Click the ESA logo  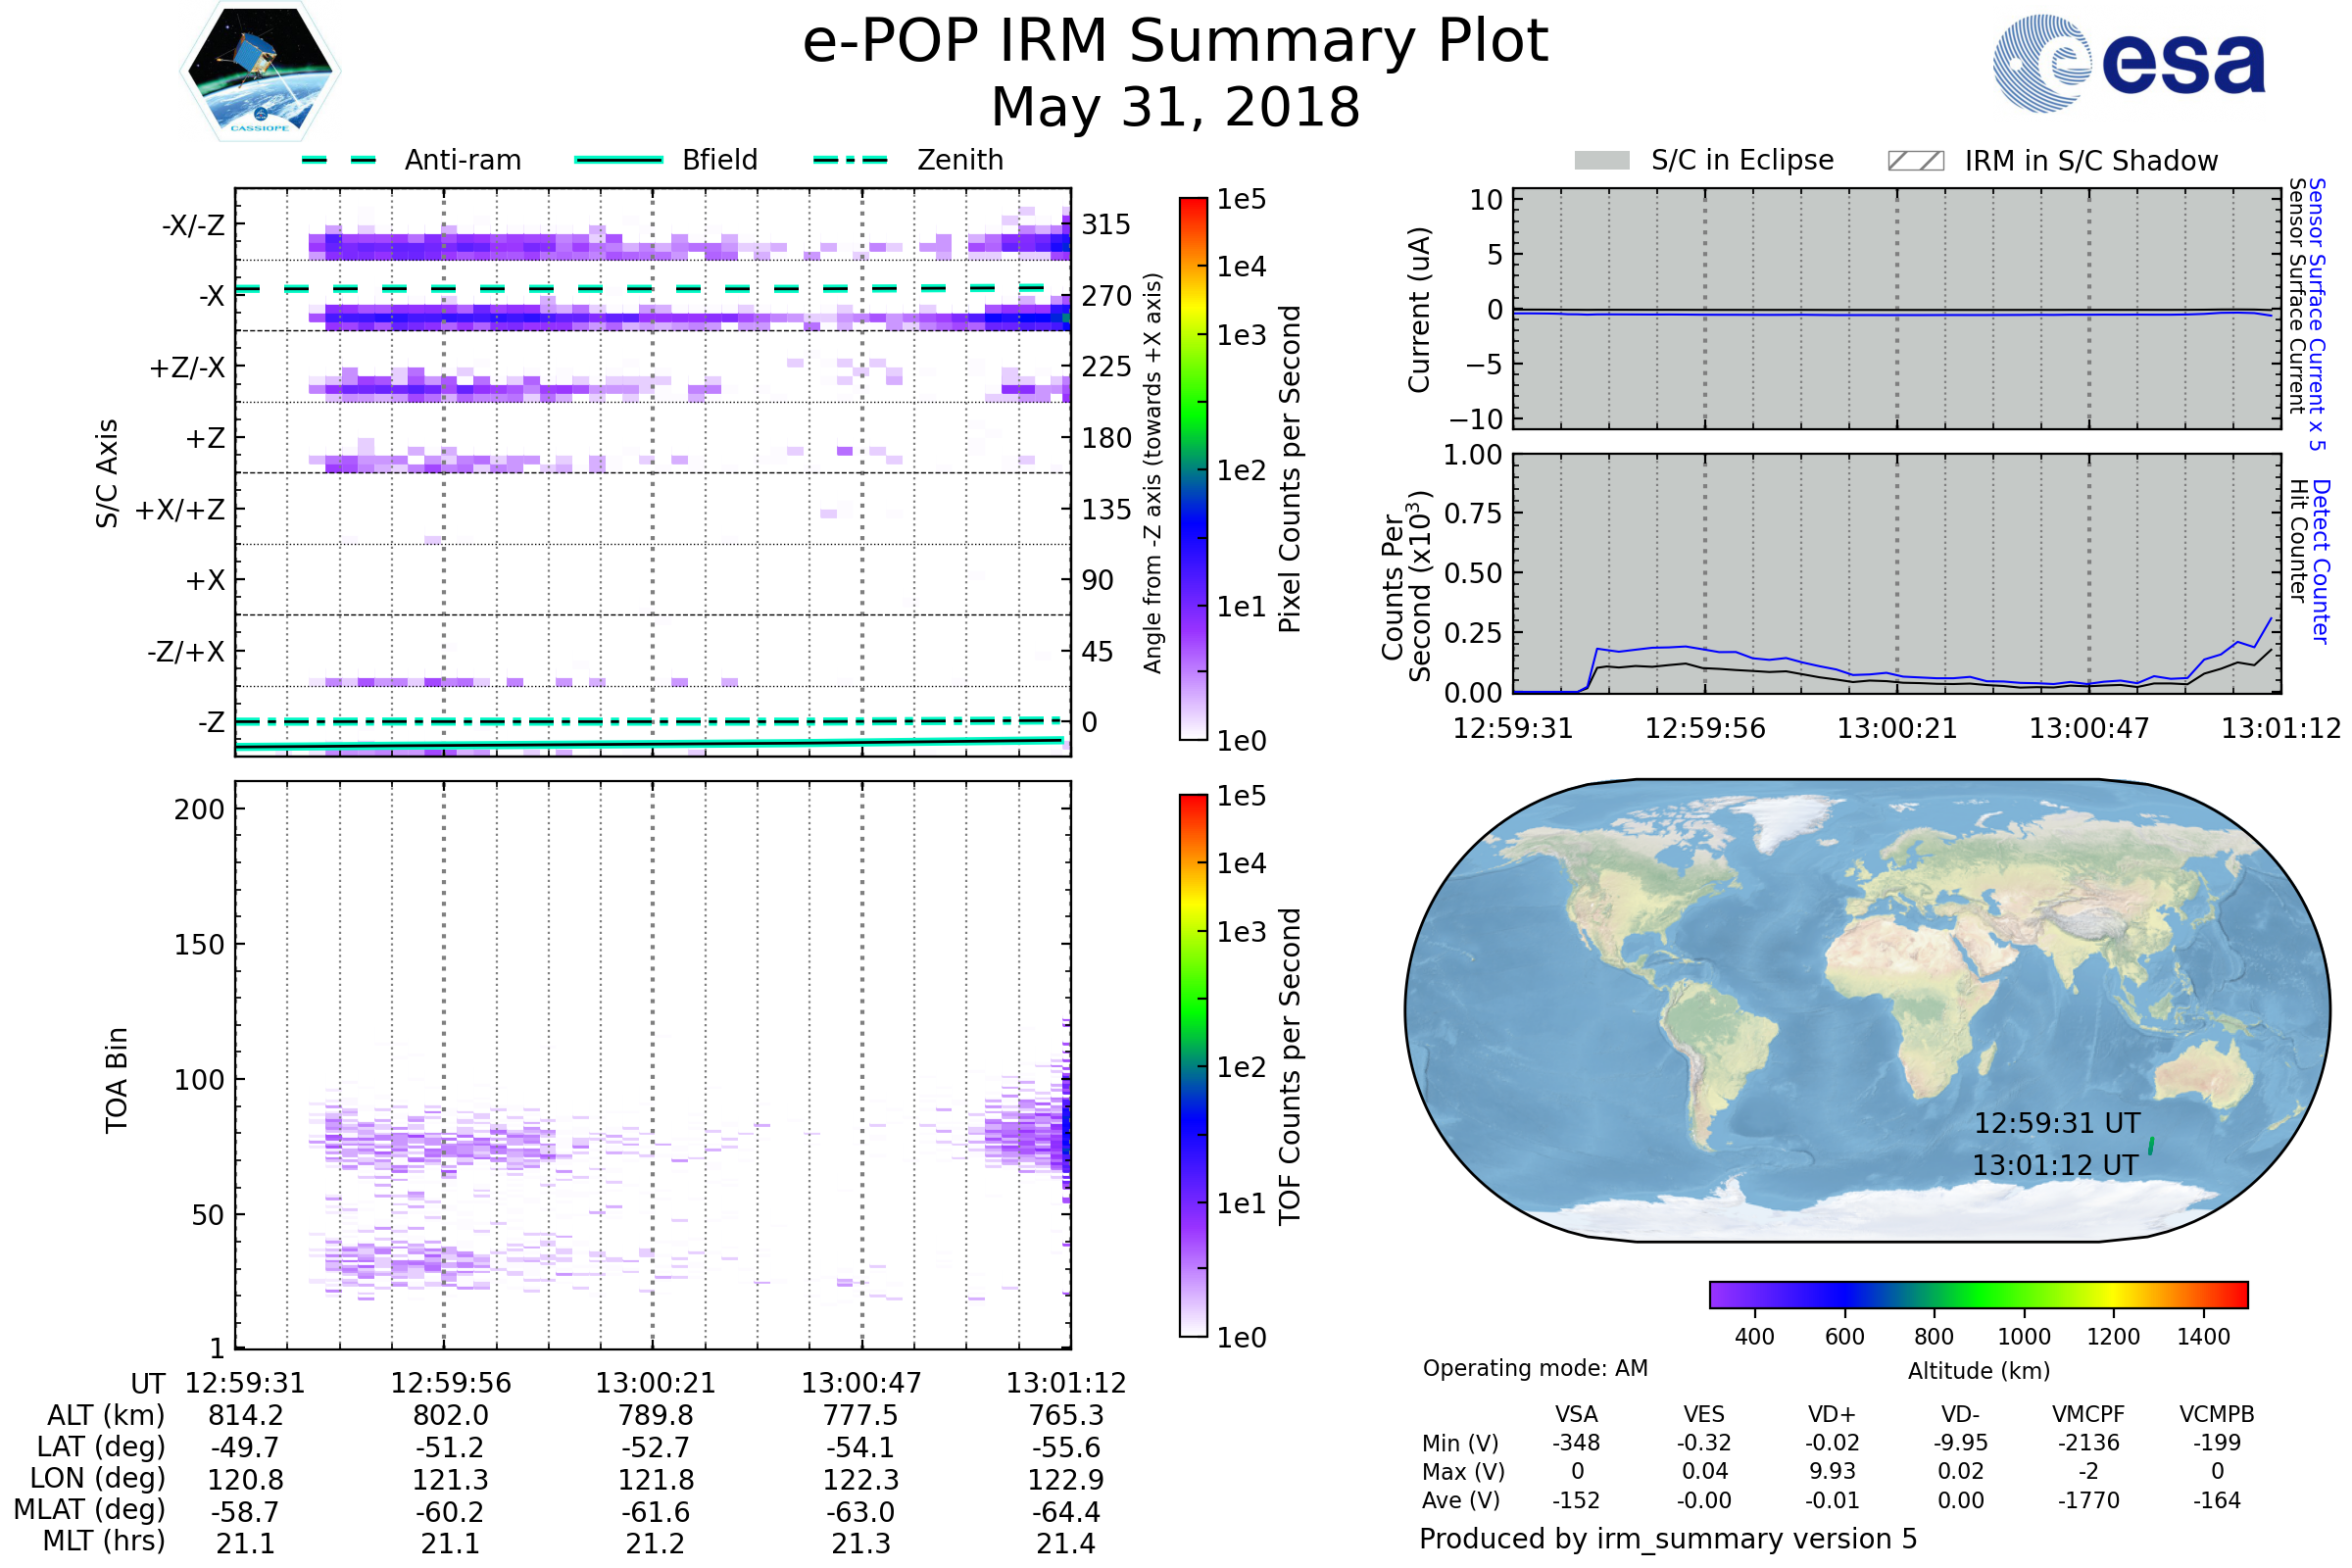click(2130, 63)
